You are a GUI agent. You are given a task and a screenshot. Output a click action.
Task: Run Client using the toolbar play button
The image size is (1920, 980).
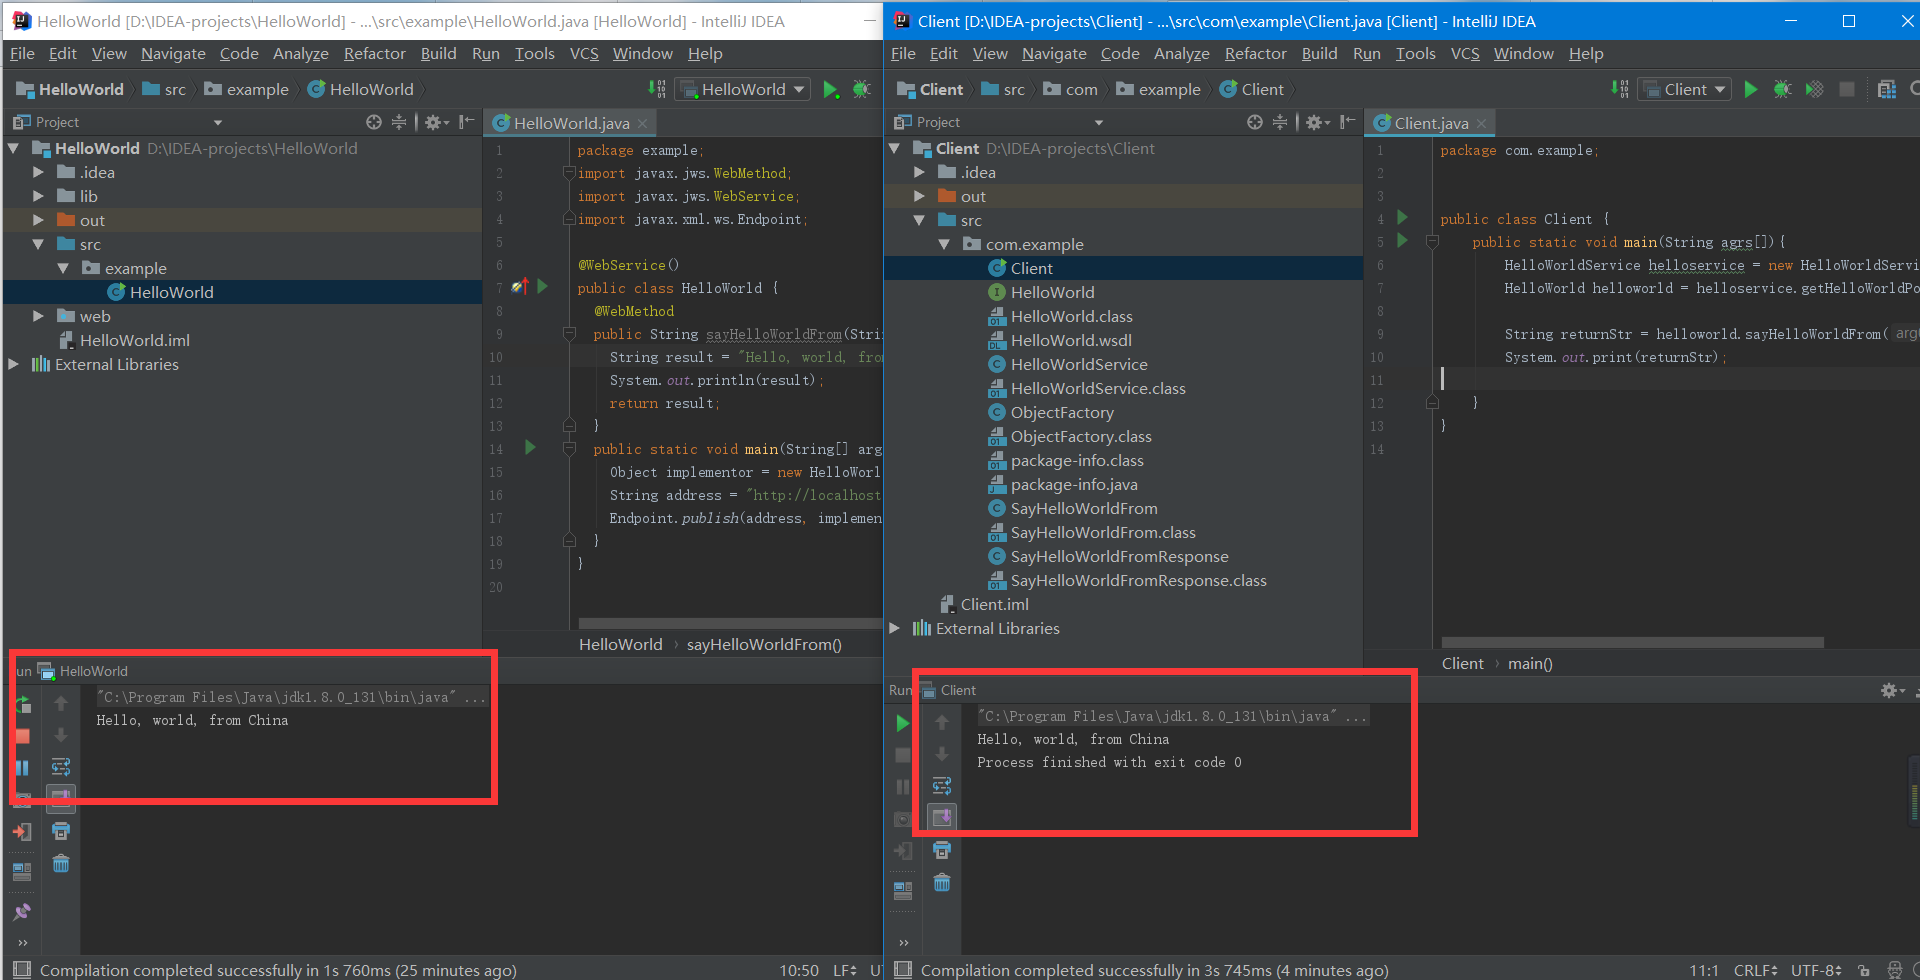(1750, 89)
